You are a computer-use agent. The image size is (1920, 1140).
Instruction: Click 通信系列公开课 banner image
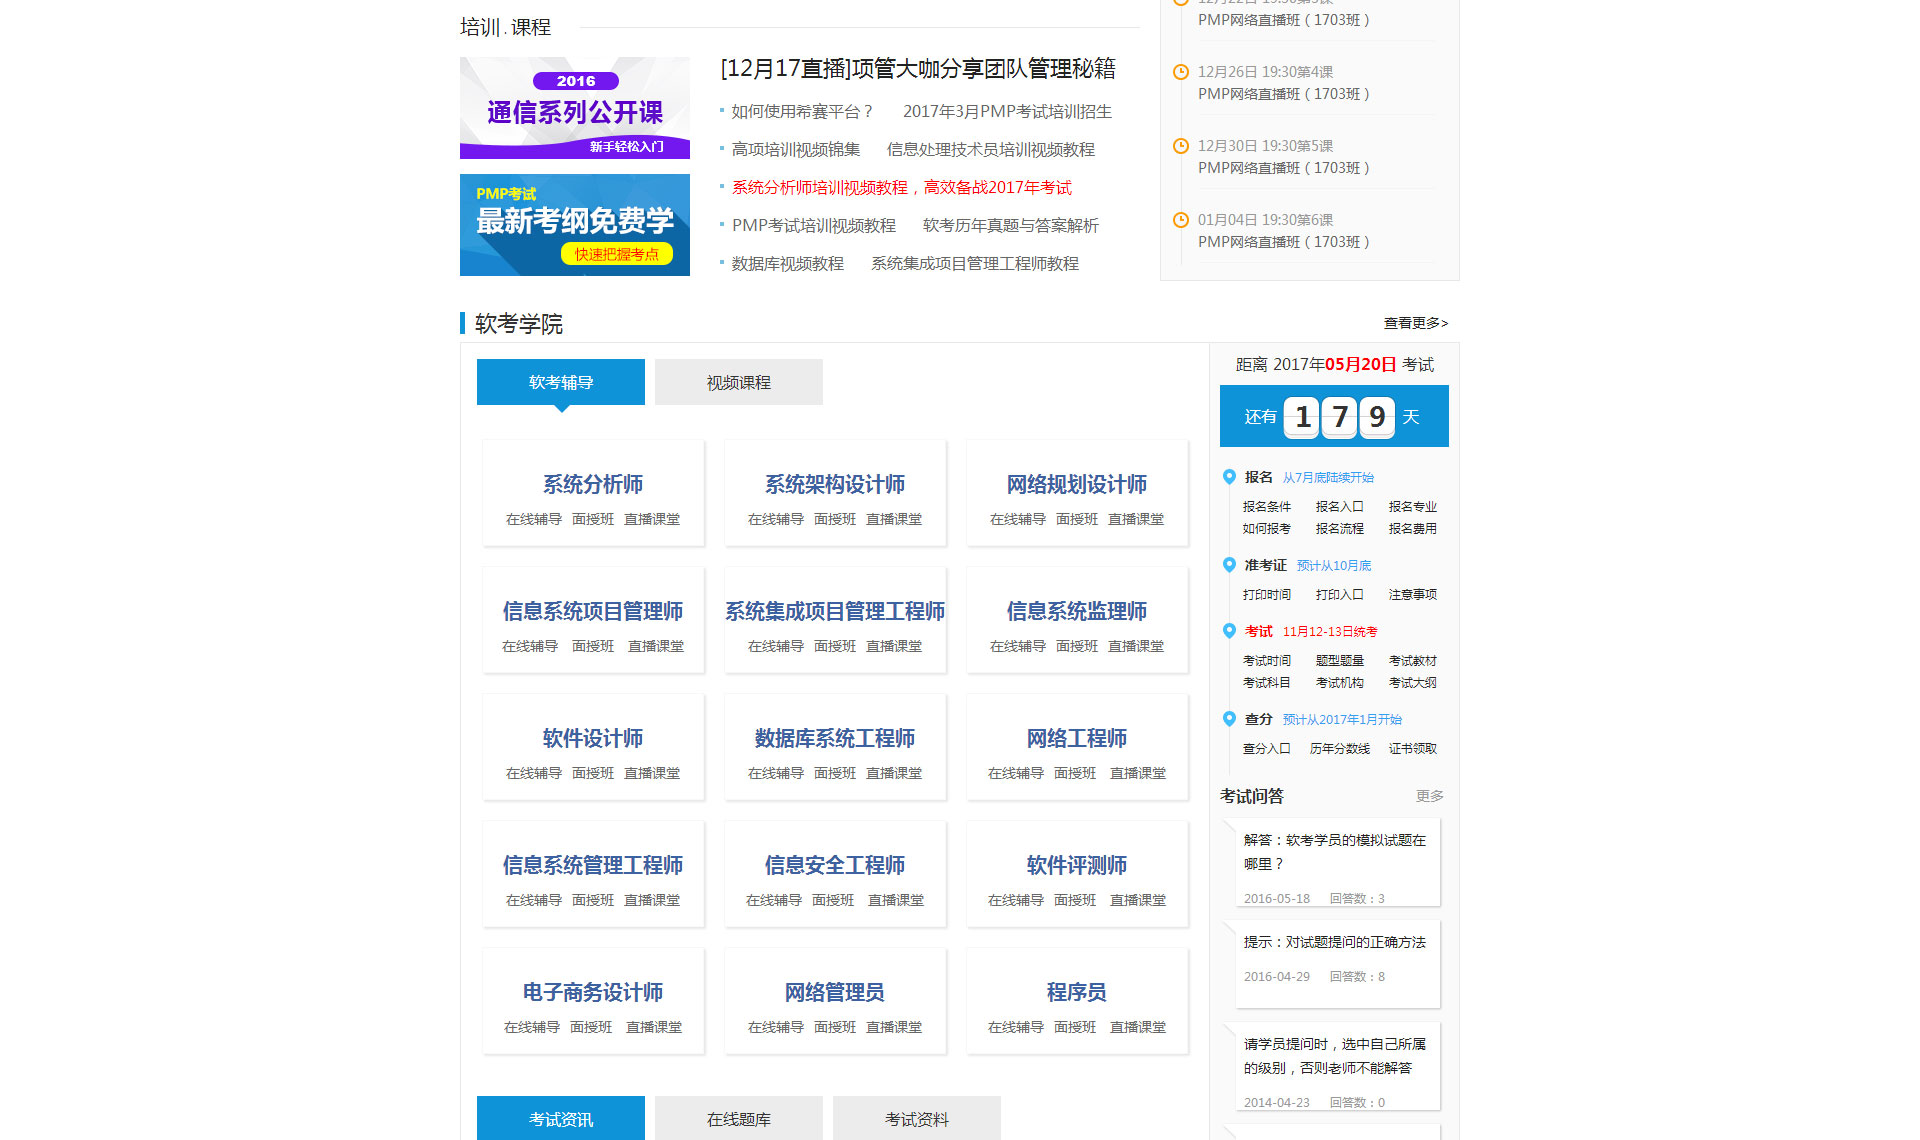574,108
